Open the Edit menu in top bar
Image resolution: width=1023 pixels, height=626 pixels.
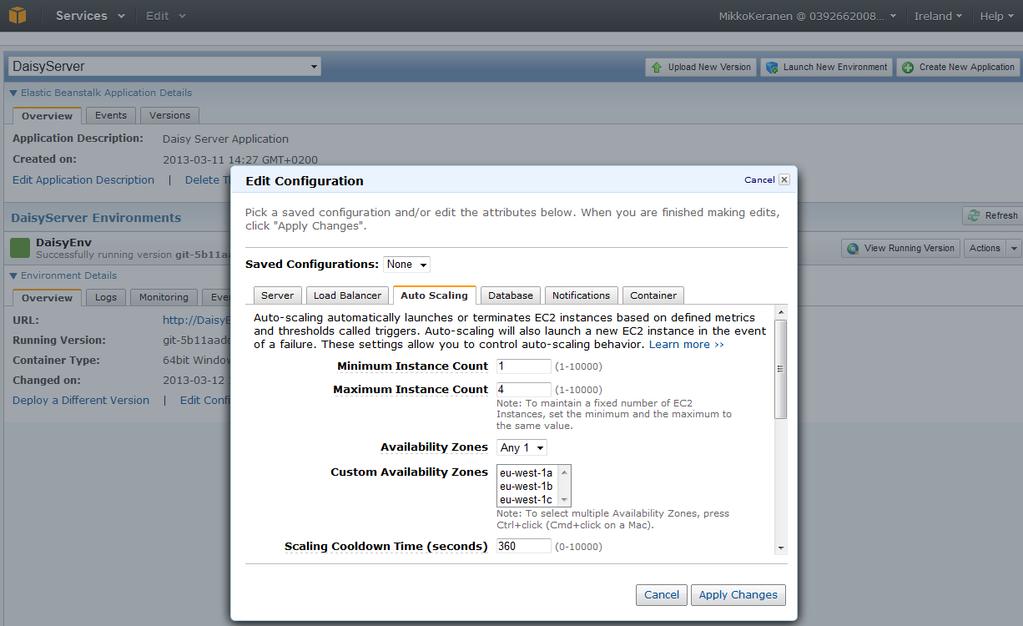click(x=165, y=16)
